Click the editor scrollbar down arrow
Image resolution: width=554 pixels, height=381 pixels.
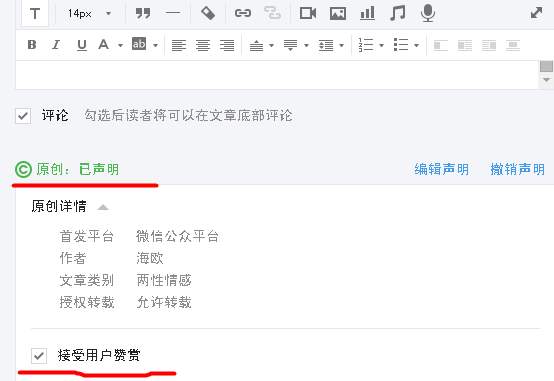pos(546,80)
